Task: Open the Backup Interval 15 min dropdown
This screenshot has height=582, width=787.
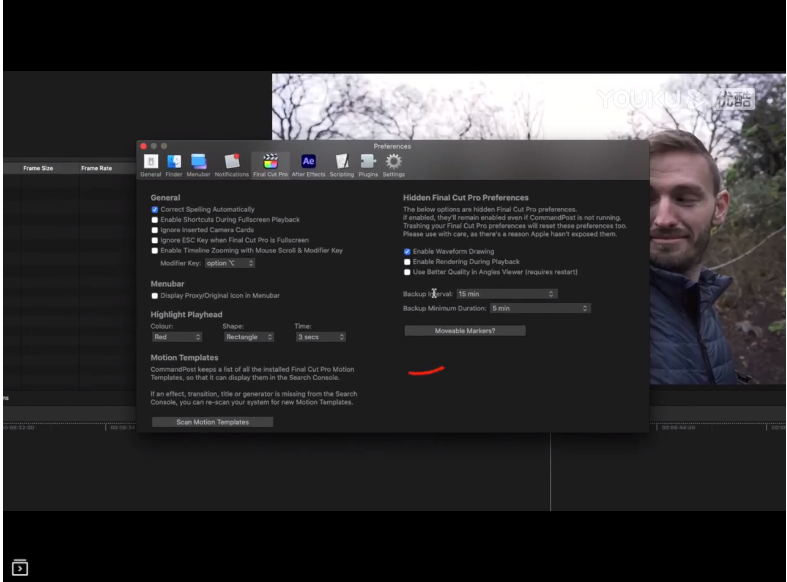Action: pyautogui.click(x=506, y=294)
